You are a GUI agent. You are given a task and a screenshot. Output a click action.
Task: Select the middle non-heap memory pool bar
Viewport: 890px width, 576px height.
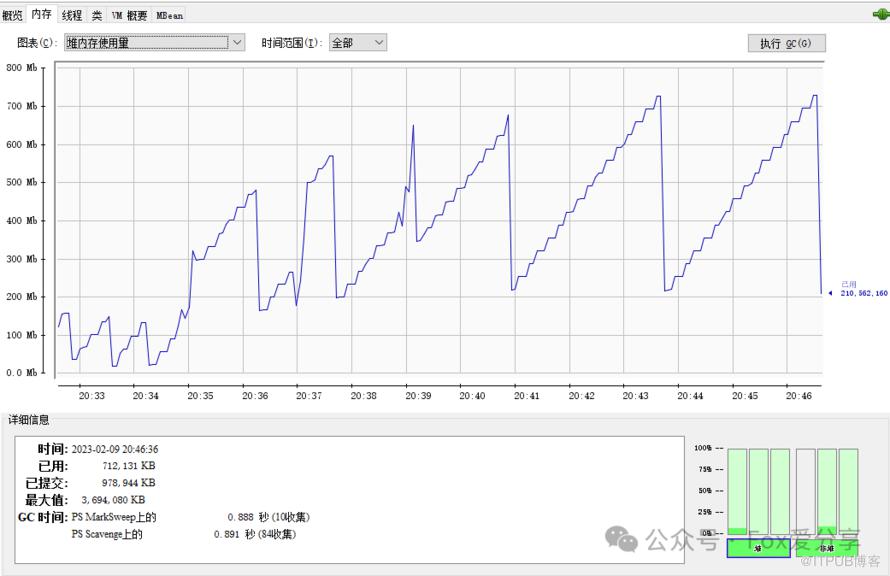(x=827, y=491)
